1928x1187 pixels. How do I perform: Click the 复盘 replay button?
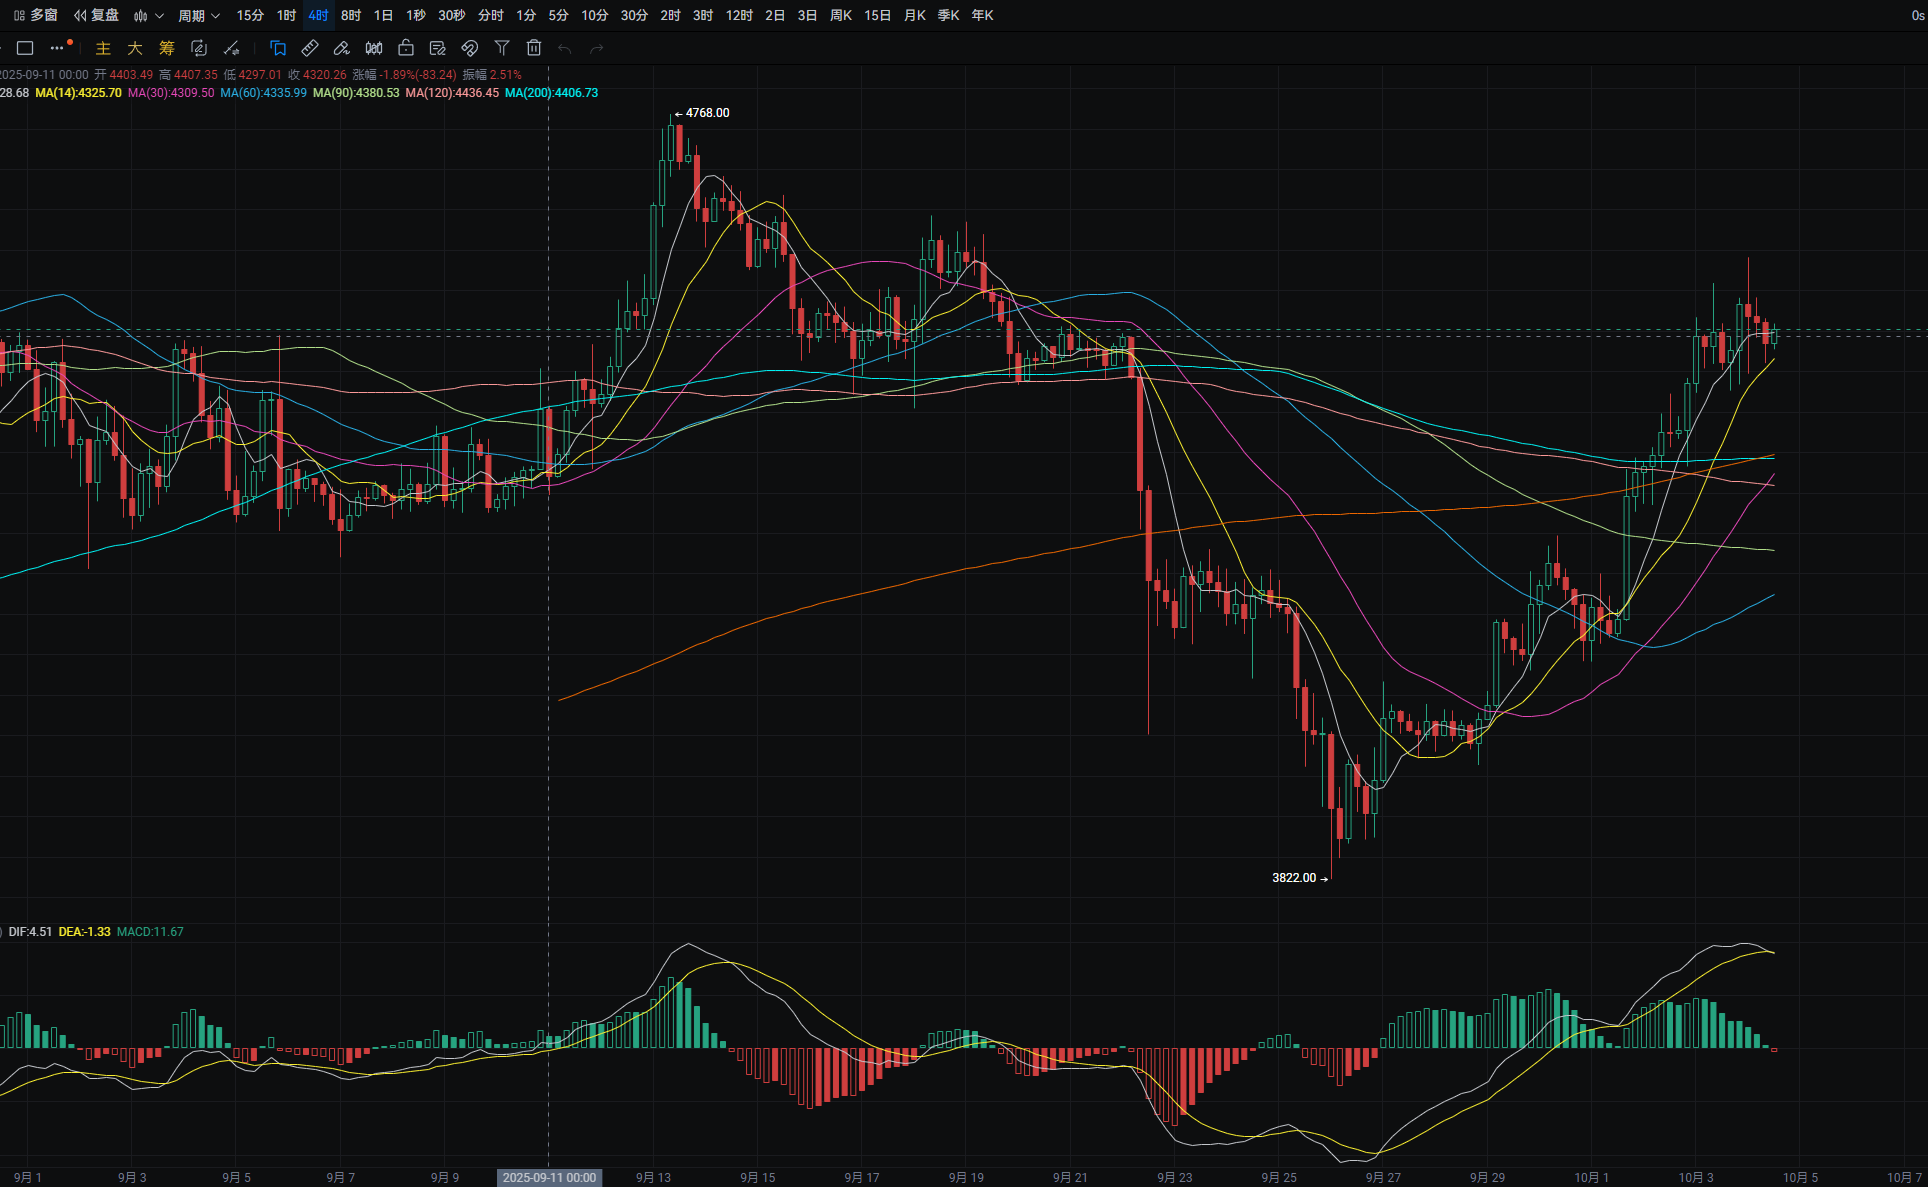96,15
